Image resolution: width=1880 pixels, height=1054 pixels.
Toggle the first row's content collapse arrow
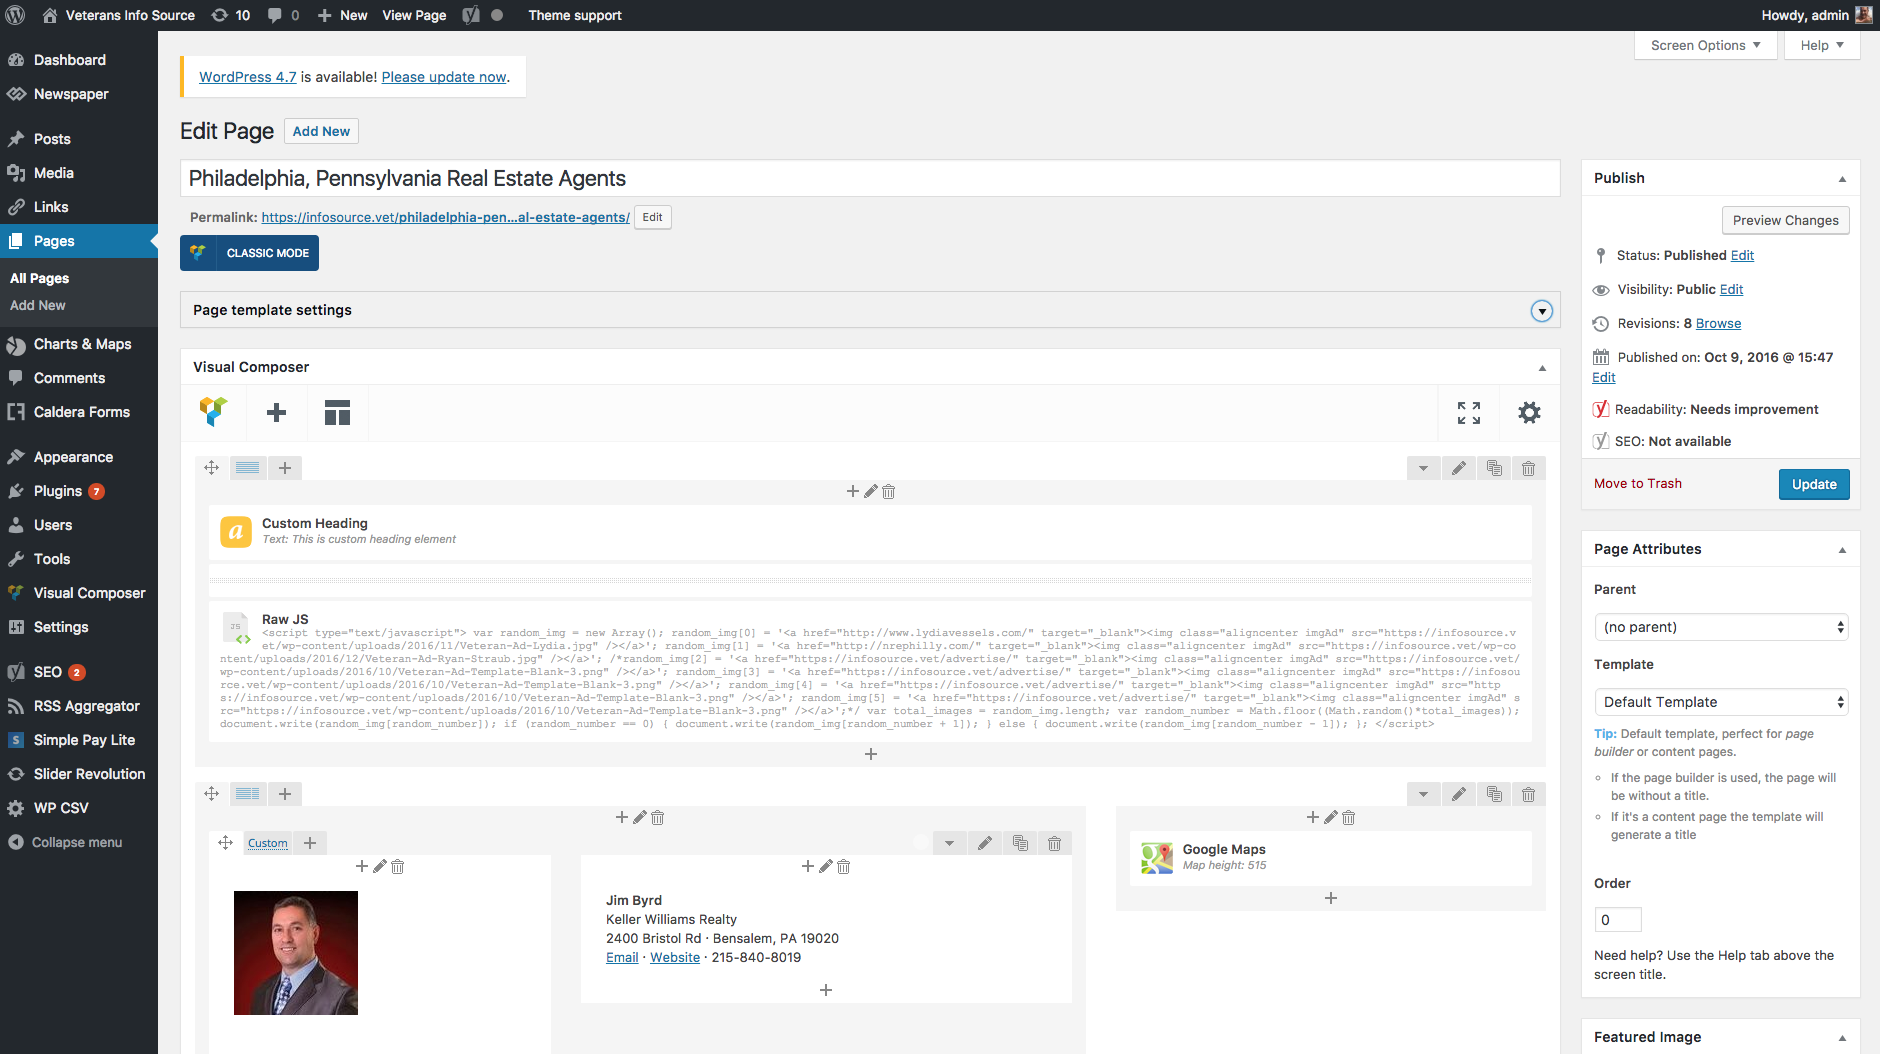1423,468
